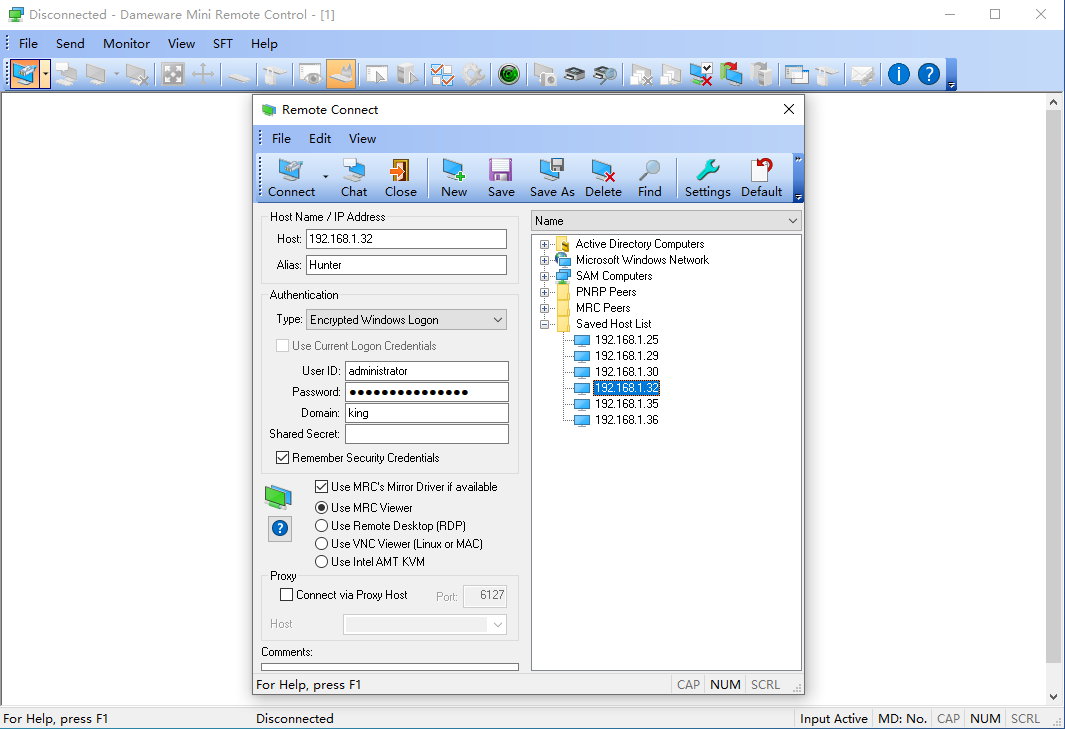The width and height of the screenshot is (1065, 729).
Task: Expand Active Directory Computers node
Action: pyautogui.click(x=544, y=244)
